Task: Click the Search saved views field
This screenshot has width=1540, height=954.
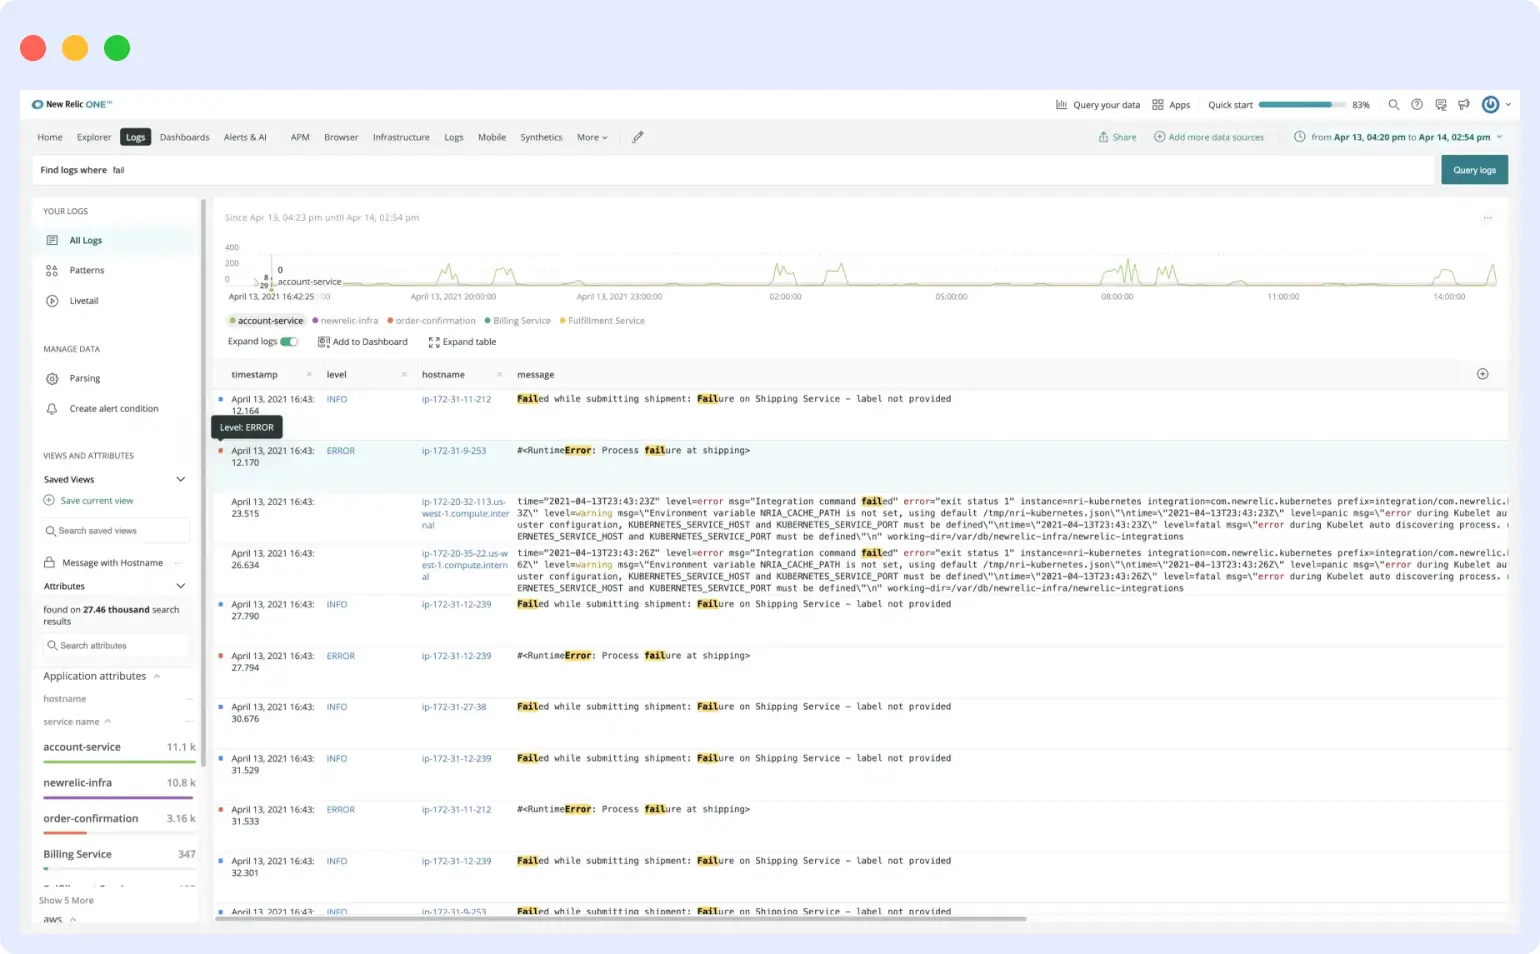Action: click(116, 531)
